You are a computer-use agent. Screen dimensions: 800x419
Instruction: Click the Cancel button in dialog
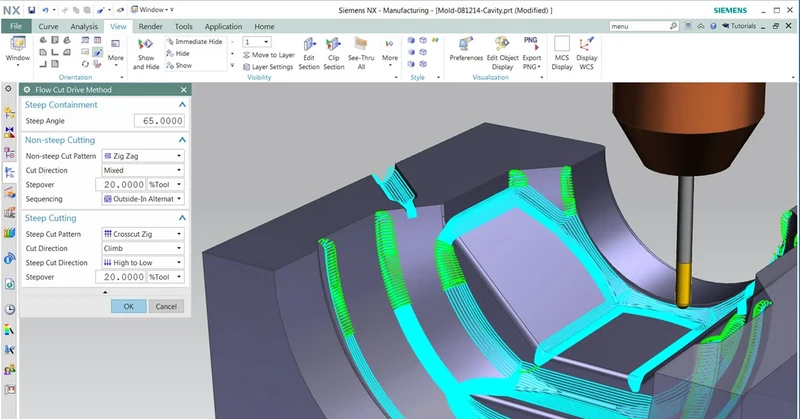(x=166, y=306)
